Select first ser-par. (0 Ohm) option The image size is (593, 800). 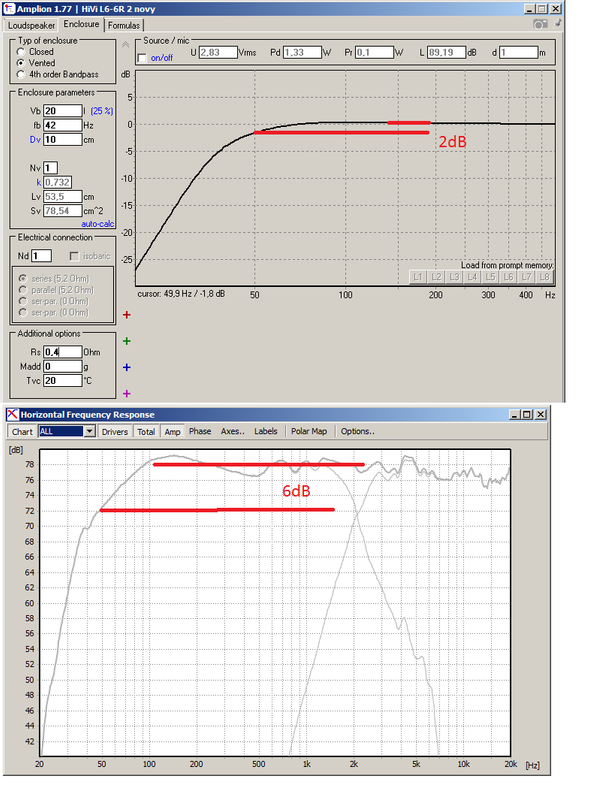22,301
